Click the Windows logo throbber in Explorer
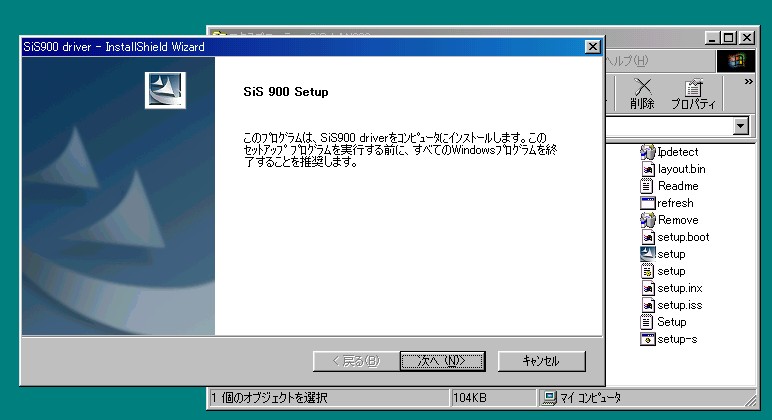Image resolution: width=772 pixels, height=420 pixels. 736,61
